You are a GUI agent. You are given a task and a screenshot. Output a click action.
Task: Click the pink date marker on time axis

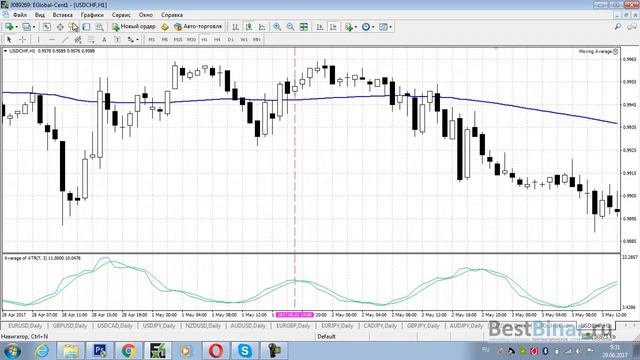[x=295, y=315]
